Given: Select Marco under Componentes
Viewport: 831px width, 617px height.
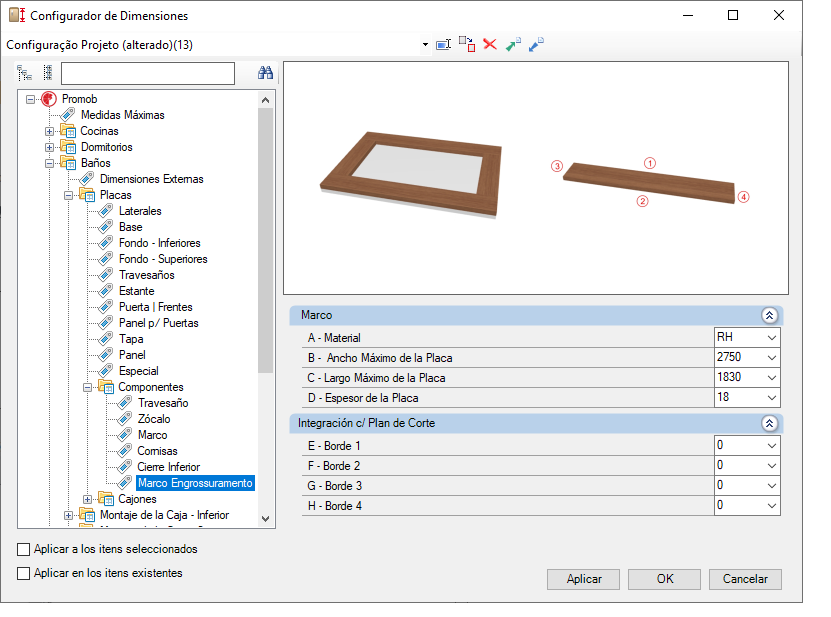Looking at the screenshot, I should click(153, 435).
